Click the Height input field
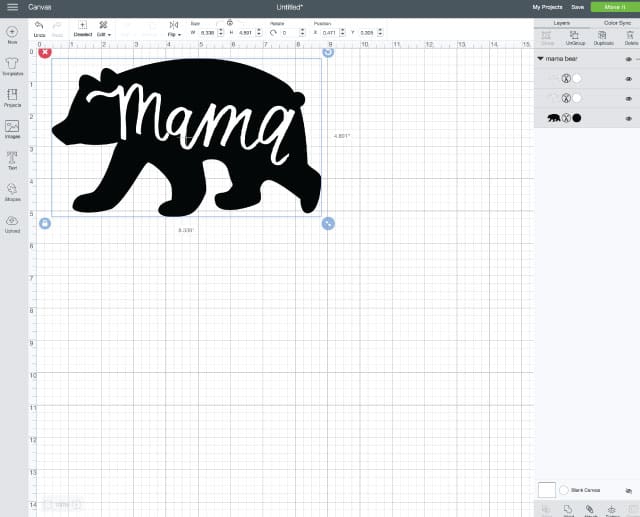 246,32
